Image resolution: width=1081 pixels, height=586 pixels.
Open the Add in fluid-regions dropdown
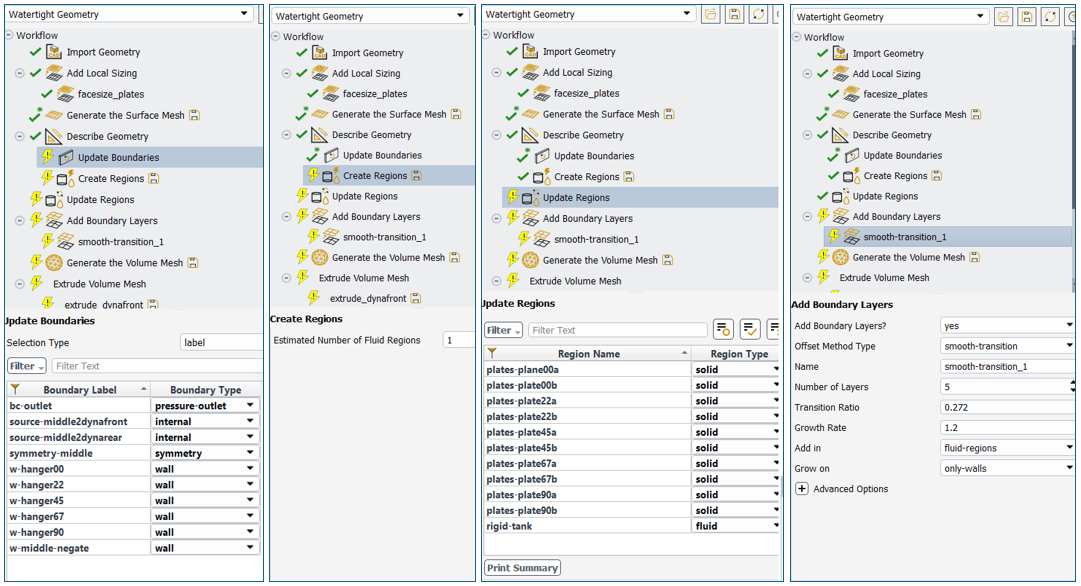point(1069,448)
